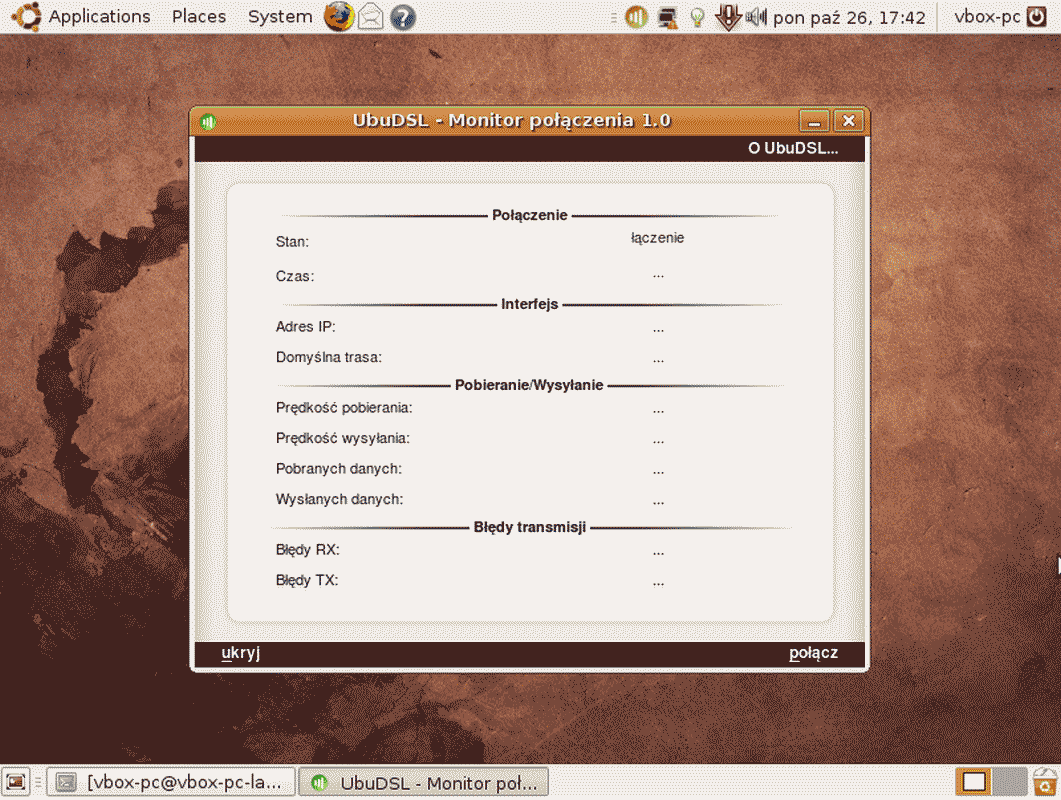The height and width of the screenshot is (800, 1061).
Task: Click the download arrow tray icon
Action: click(728, 17)
